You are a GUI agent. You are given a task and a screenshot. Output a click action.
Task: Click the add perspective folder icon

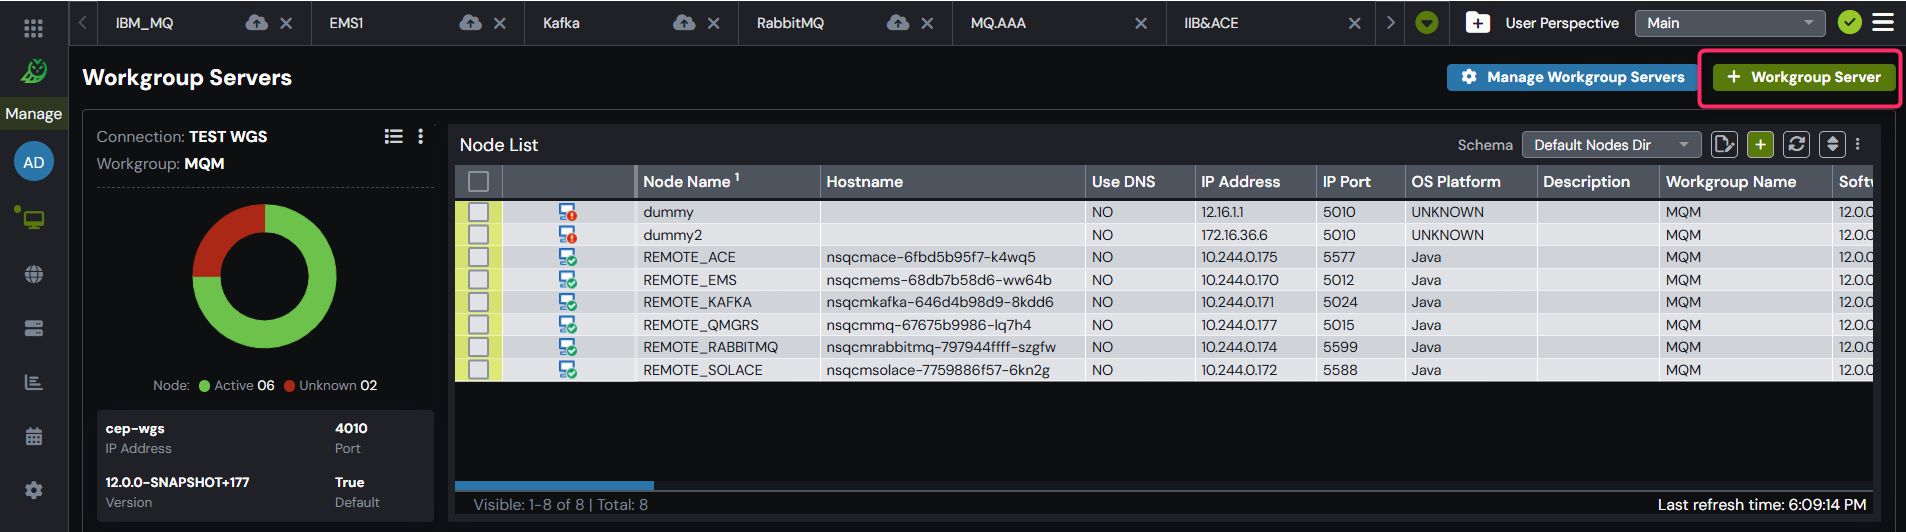(x=1478, y=22)
